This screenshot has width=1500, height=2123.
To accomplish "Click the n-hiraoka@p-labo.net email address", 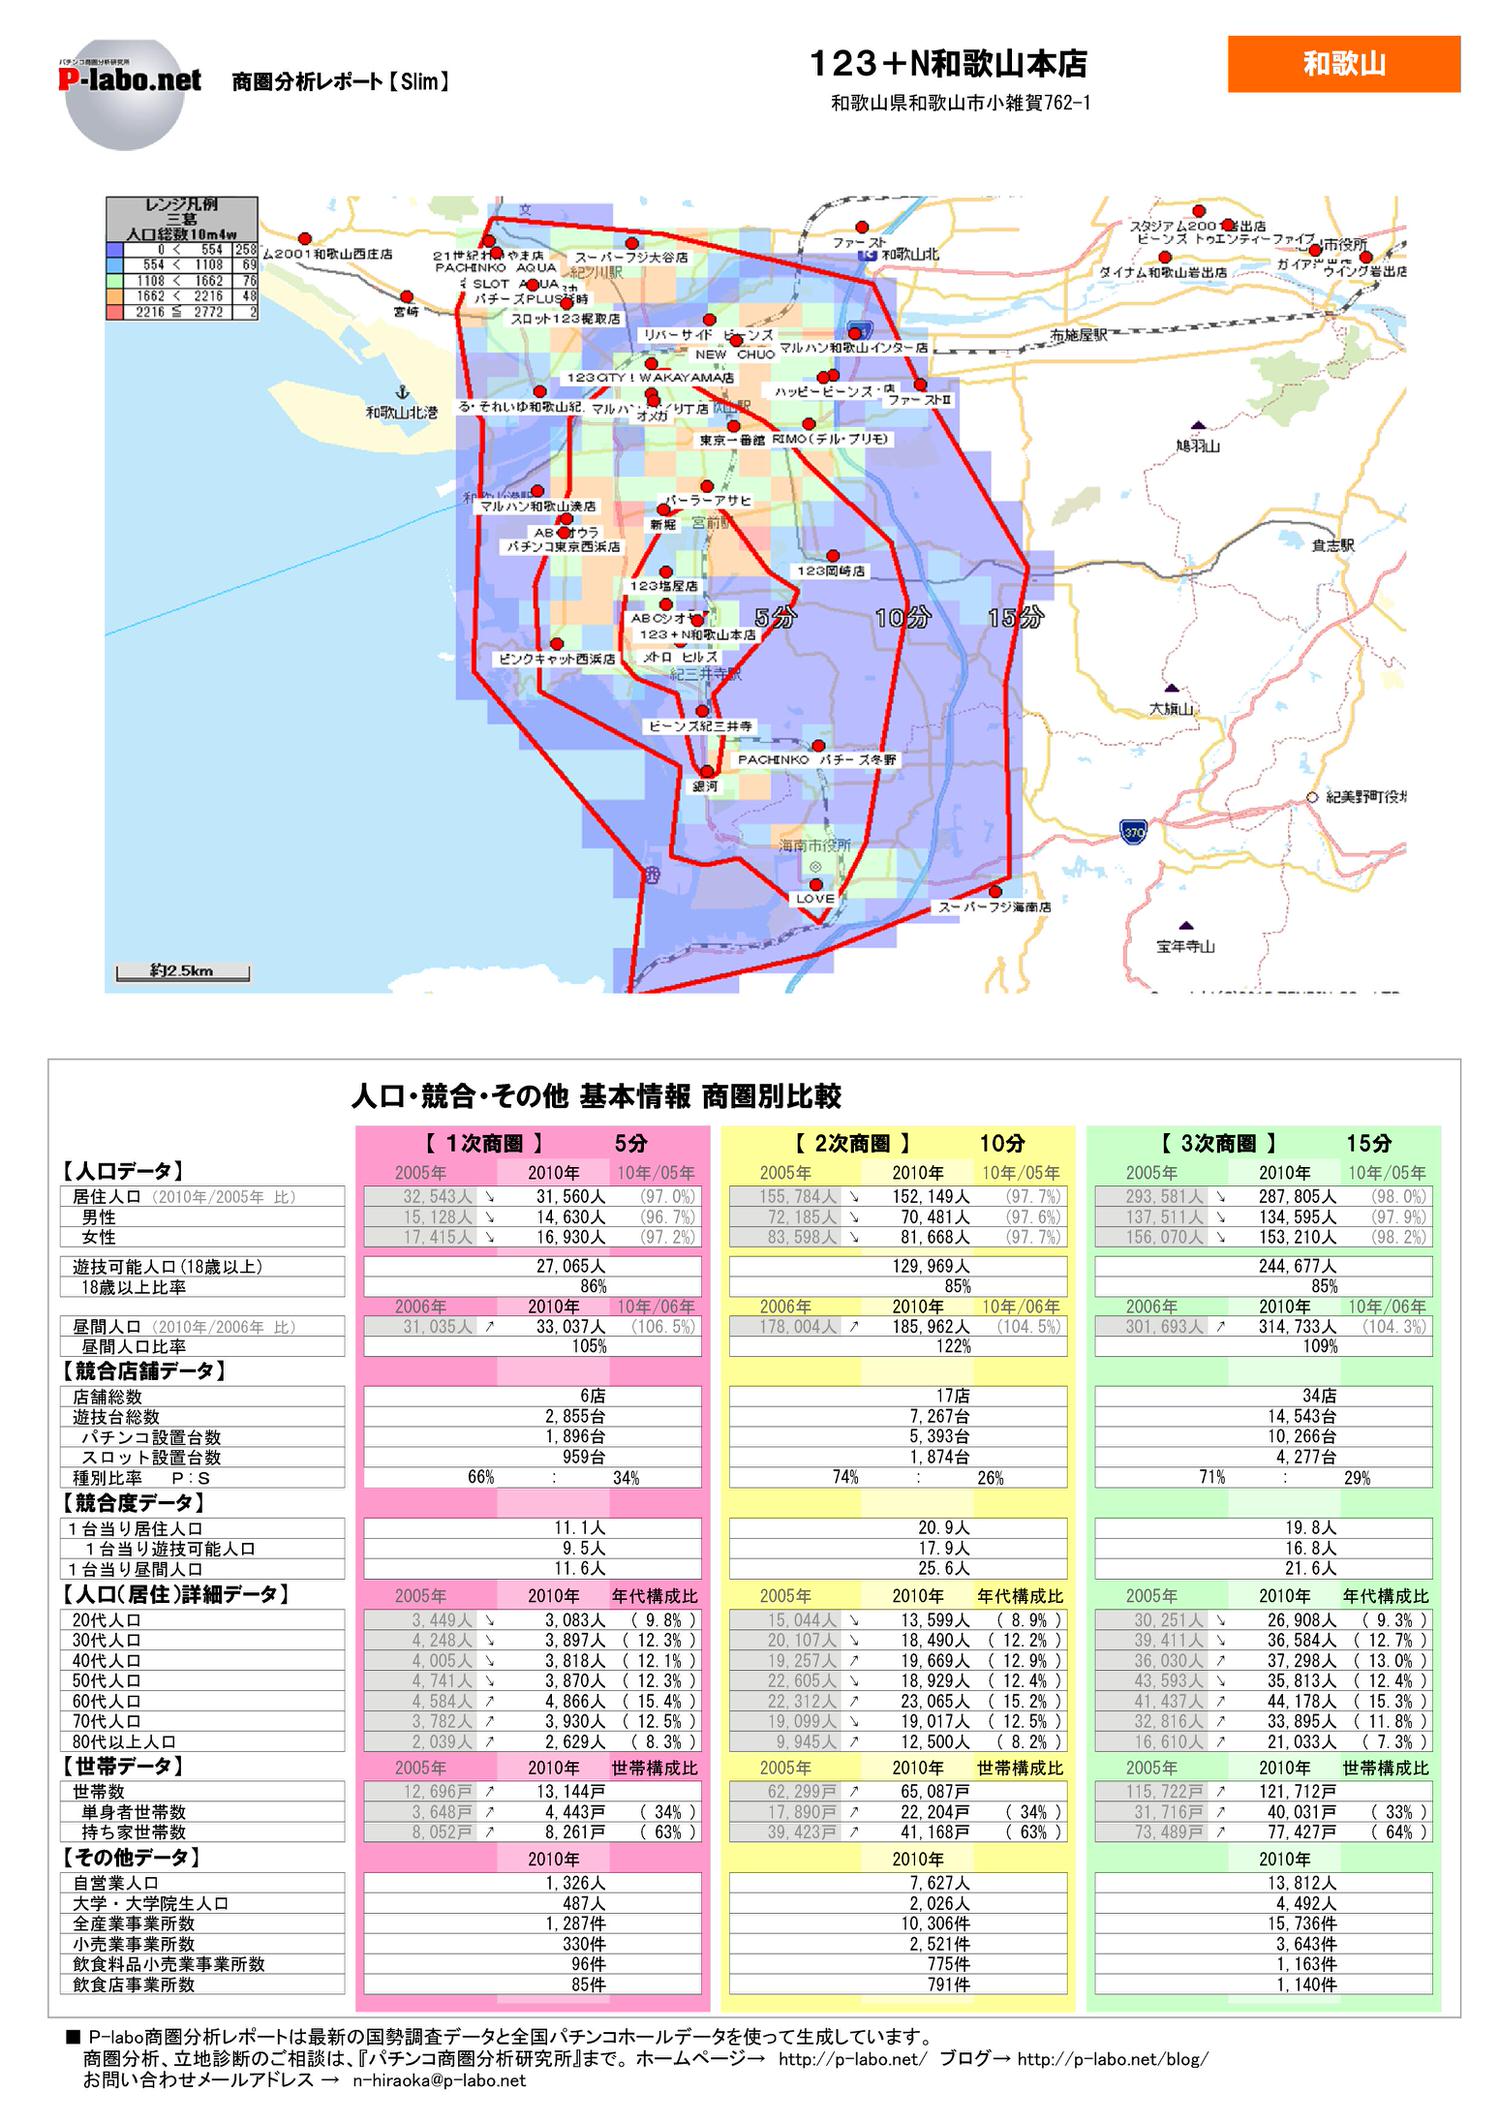I will (439, 2080).
